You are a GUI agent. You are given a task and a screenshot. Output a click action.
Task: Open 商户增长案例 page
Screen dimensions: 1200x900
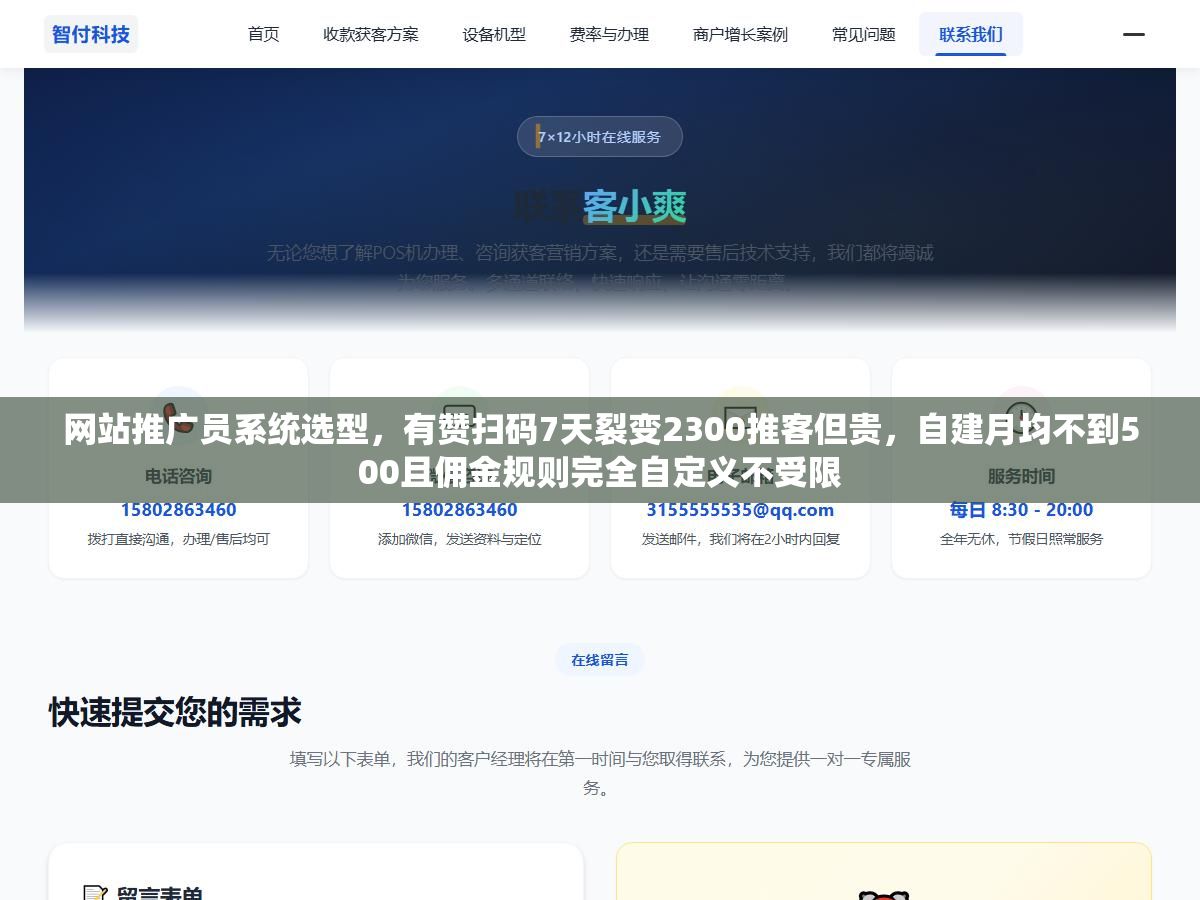pos(740,34)
